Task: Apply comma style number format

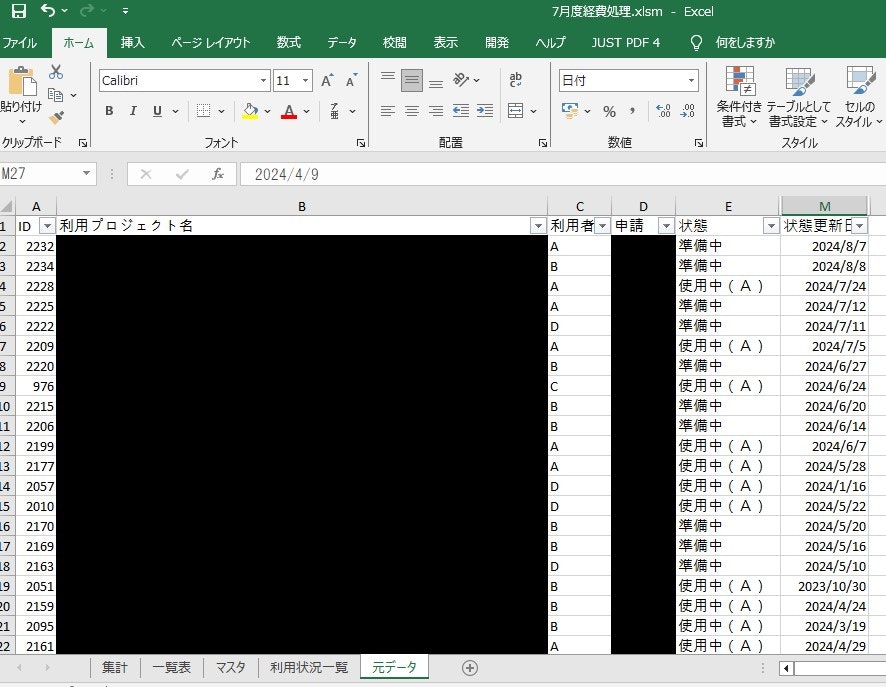Action: point(632,111)
